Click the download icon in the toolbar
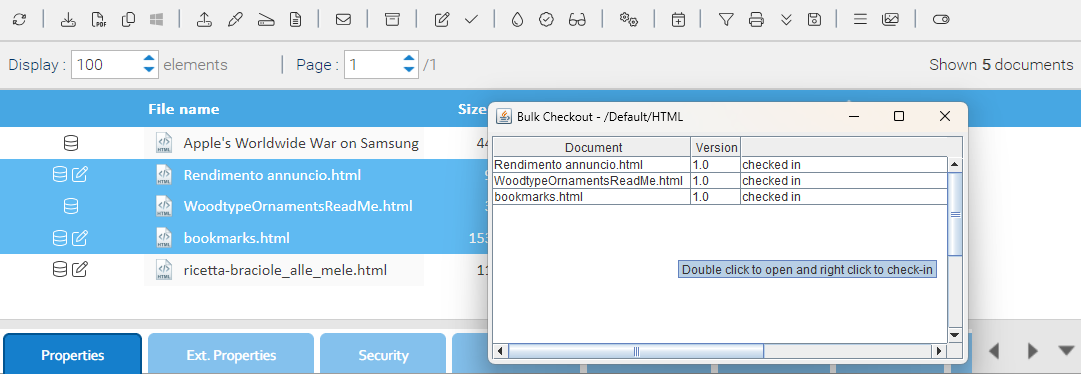This screenshot has height=374, width=1081. (x=68, y=20)
